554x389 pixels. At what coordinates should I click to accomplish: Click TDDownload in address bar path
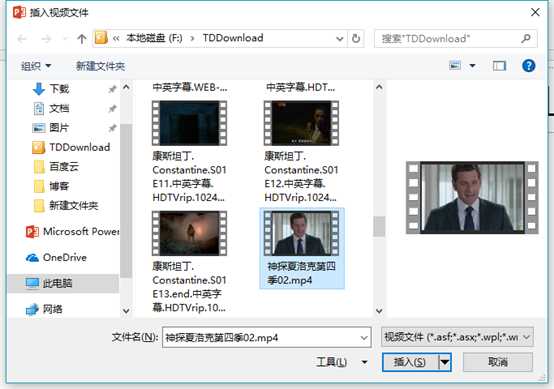click(233, 38)
